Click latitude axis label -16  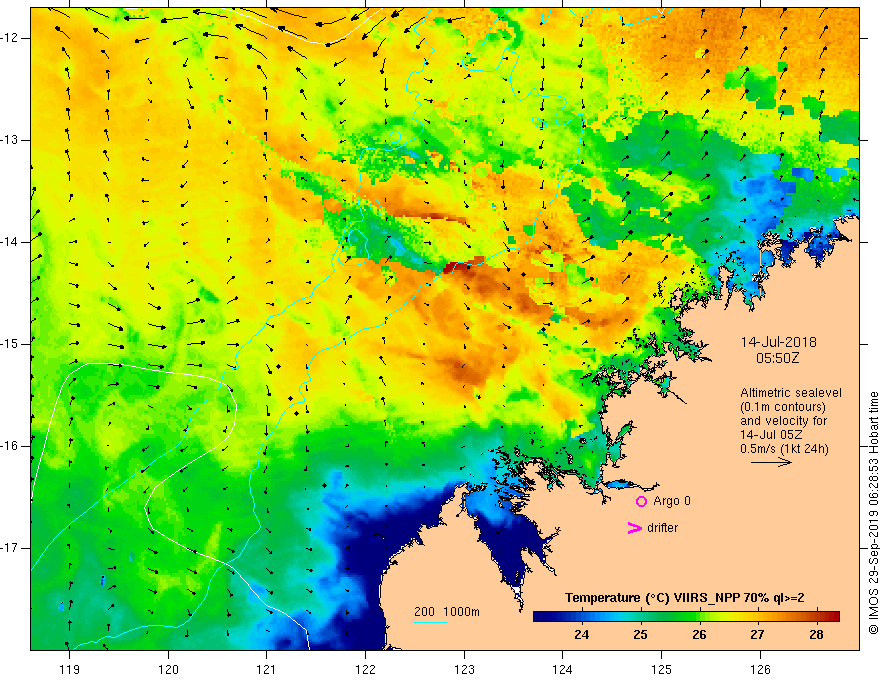(x=11, y=446)
